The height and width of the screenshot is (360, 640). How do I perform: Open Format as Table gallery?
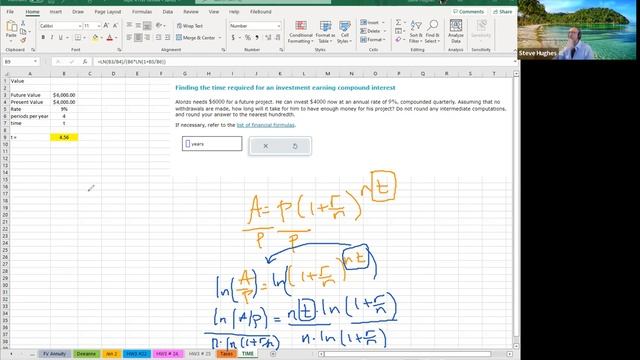point(325,32)
